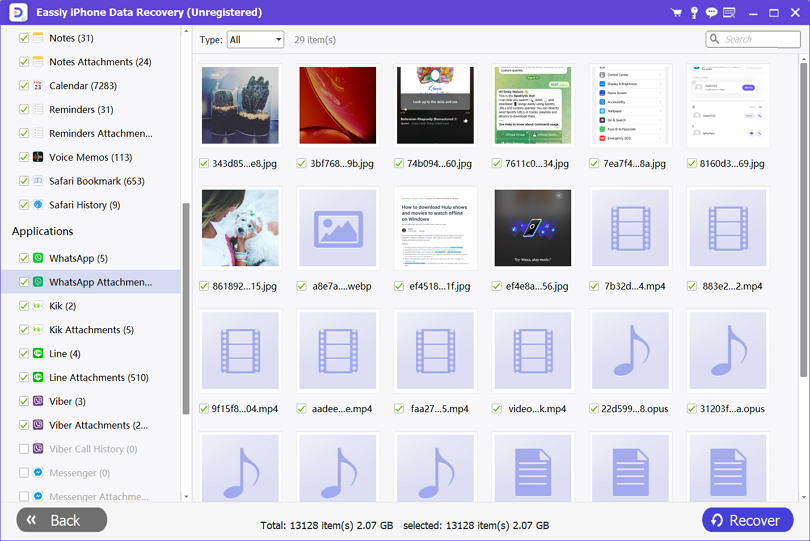Click file name 9f15f8...04.mp4
Screen dimensions: 810x541
point(244,409)
